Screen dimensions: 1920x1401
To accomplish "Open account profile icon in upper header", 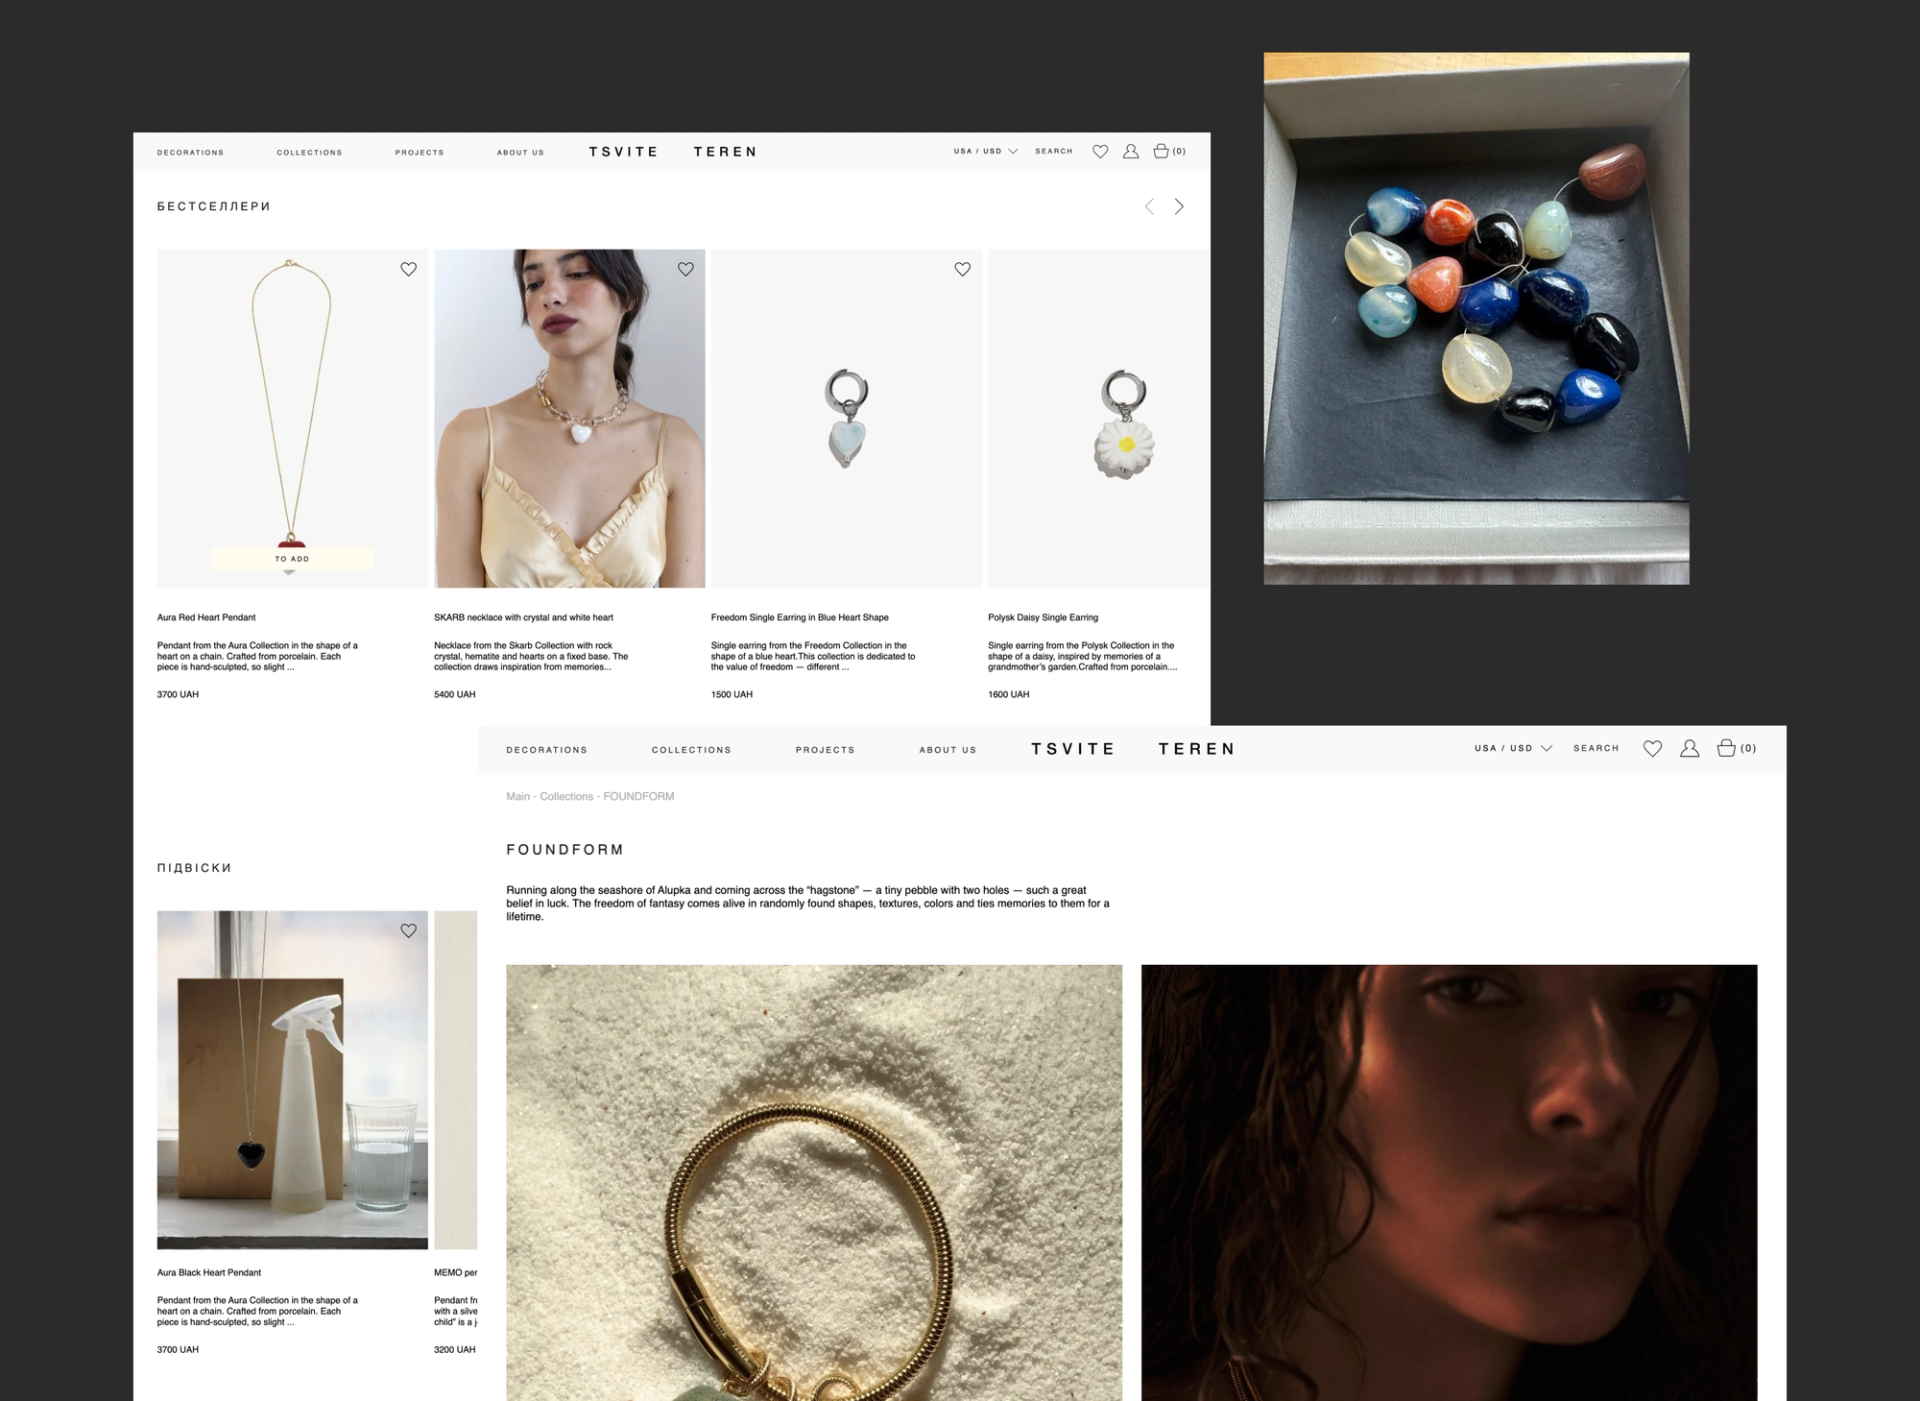I will coord(1131,151).
